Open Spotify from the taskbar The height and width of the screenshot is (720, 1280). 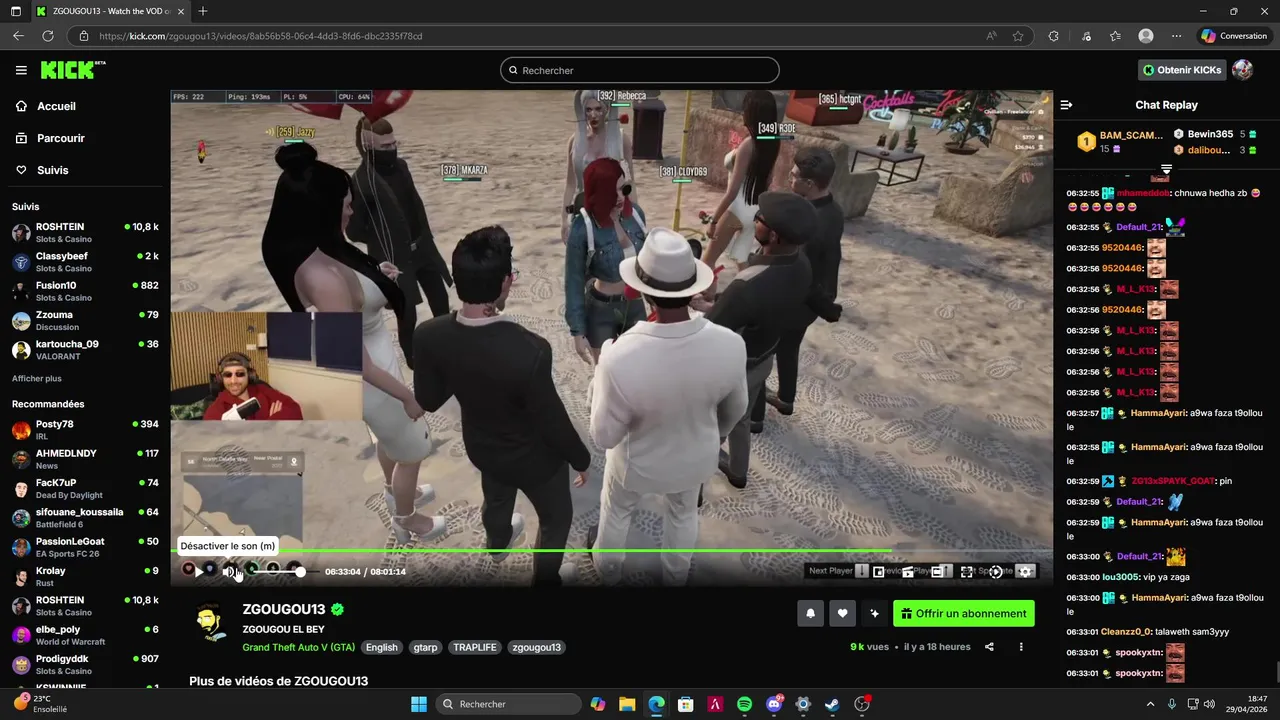click(744, 704)
